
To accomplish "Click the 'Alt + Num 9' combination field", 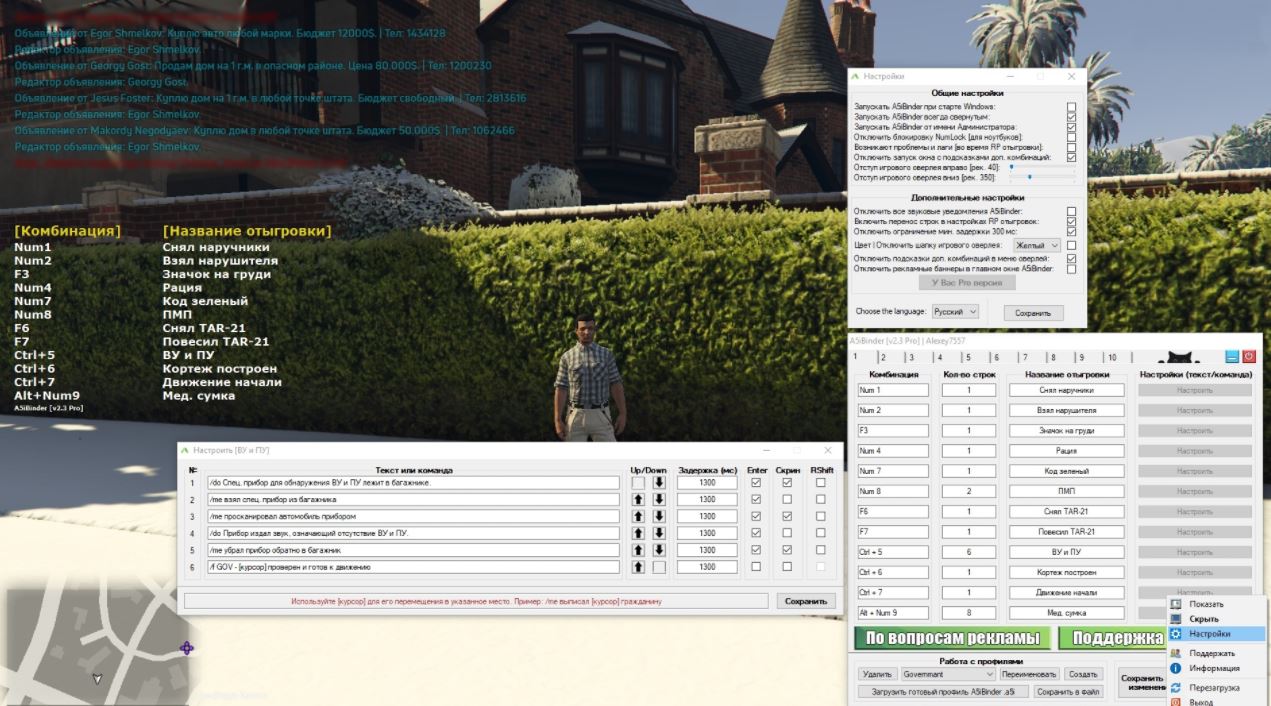I will point(893,613).
